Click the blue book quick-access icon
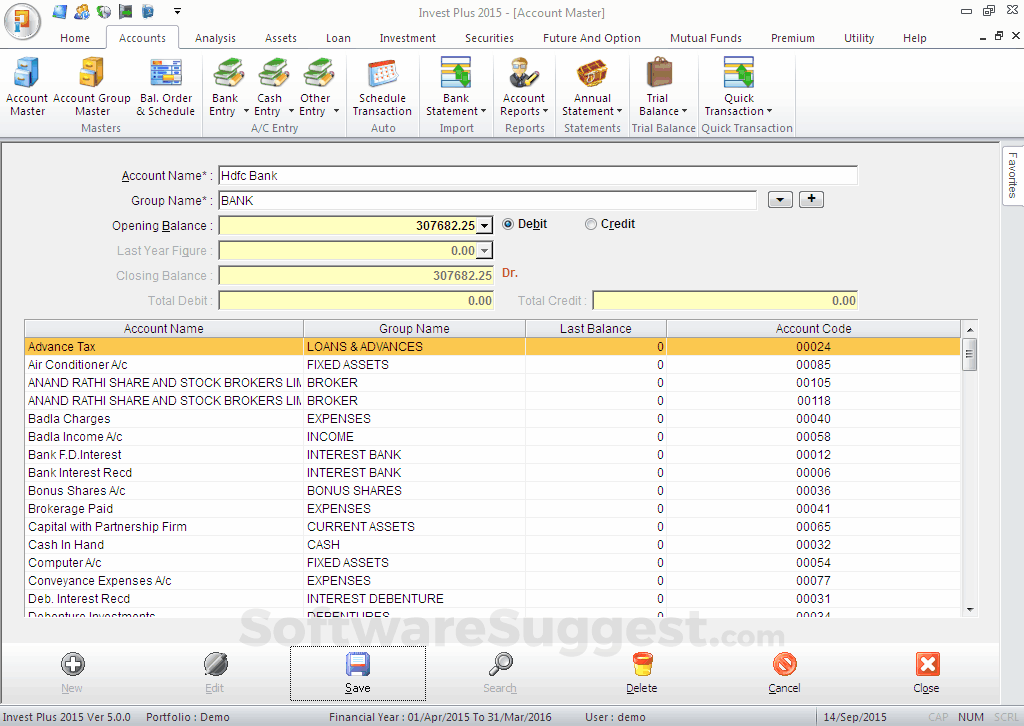The width and height of the screenshot is (1024, 726). [148, 11]
